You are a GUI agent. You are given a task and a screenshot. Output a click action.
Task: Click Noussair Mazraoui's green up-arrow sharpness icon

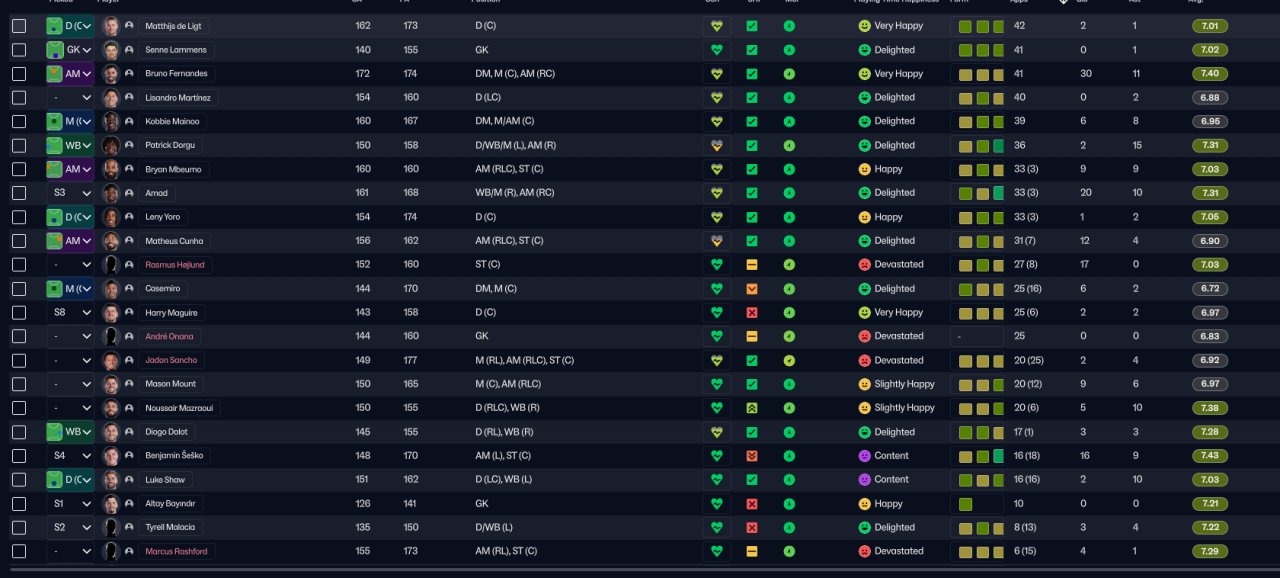point(752,408)
